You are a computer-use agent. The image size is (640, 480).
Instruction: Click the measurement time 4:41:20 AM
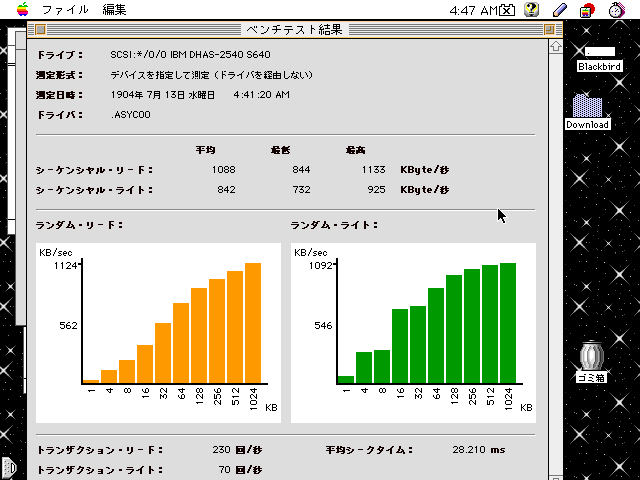pos(262,95)
